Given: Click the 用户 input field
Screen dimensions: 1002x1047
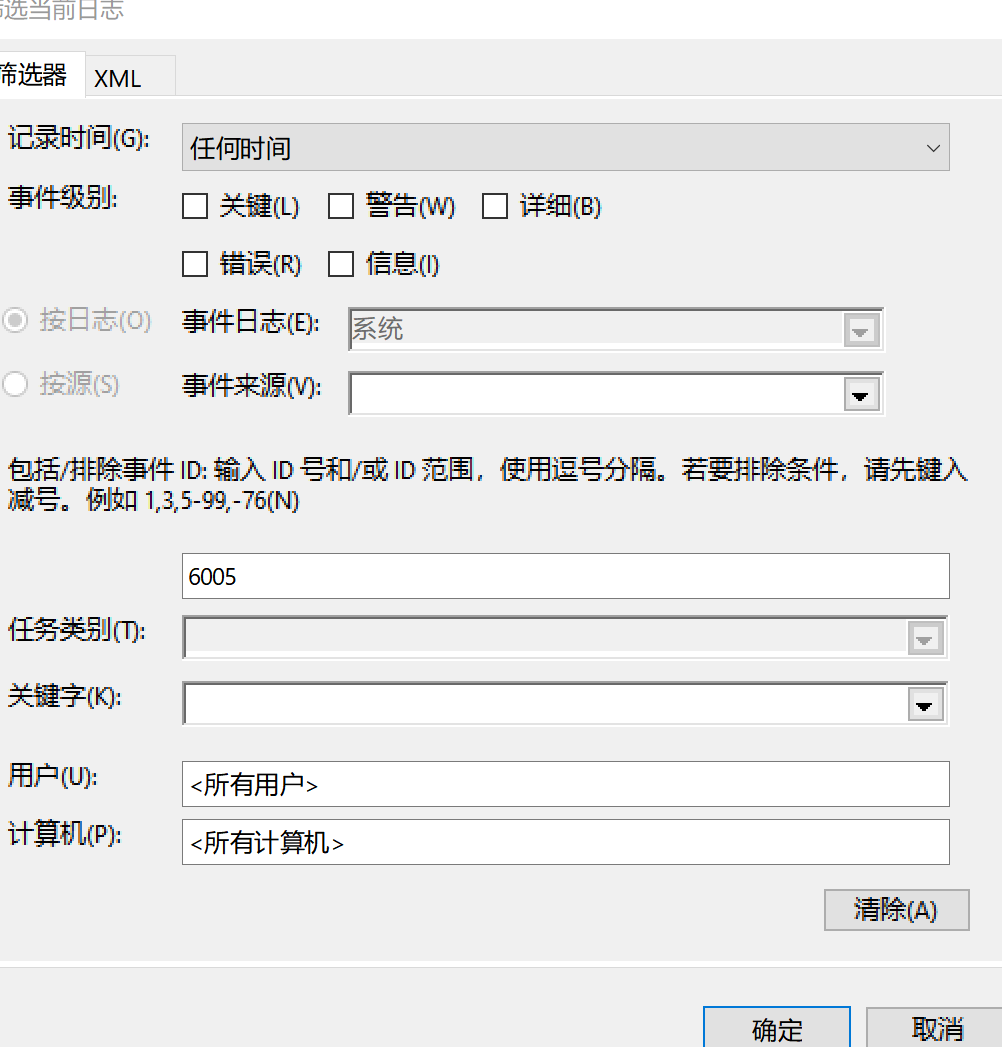Looking at the screenshot, I should pyautogui.click(x=565, y=784).
